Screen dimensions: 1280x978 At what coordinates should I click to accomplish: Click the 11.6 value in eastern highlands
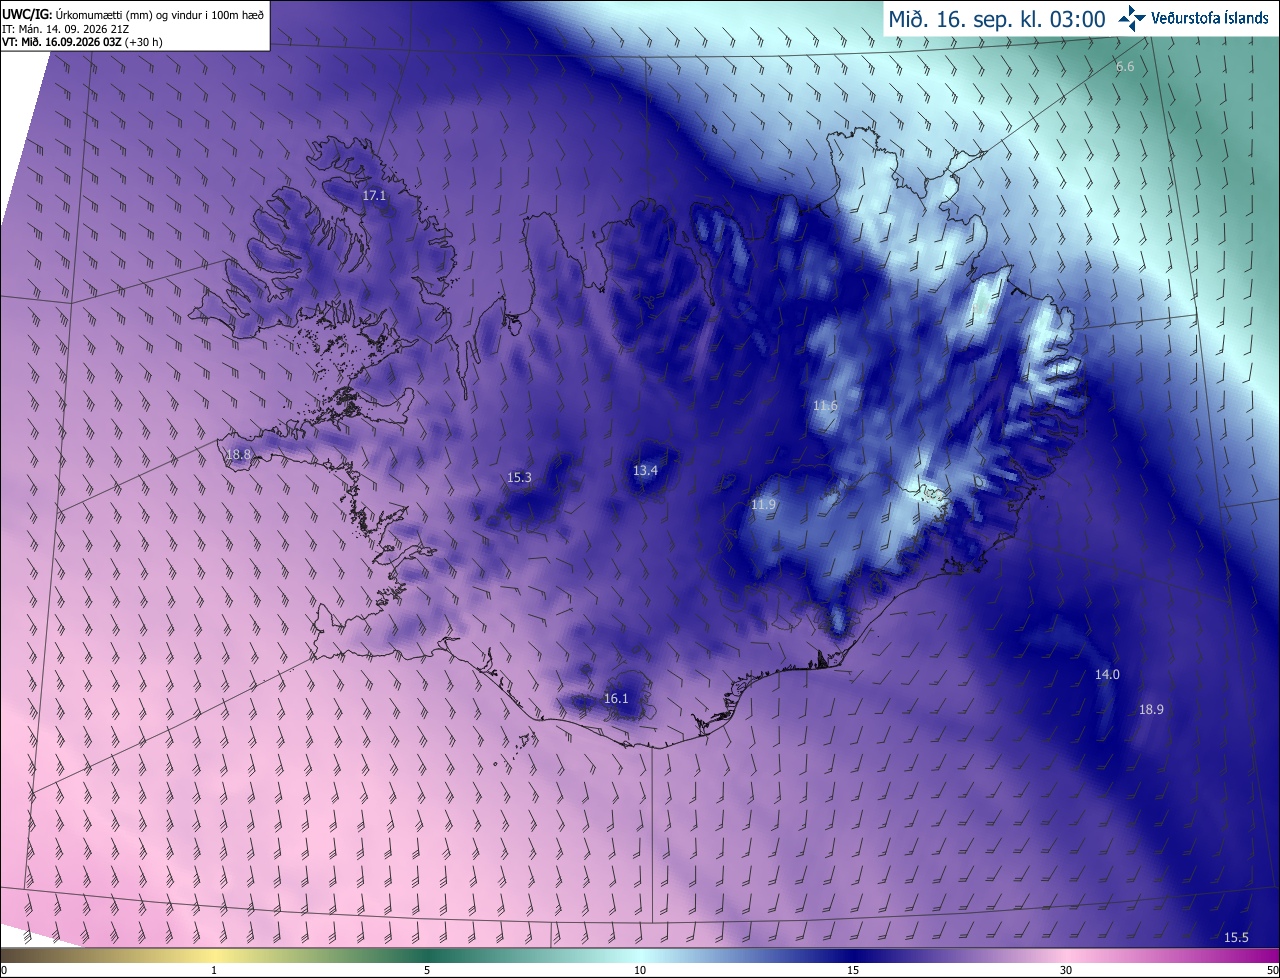click(825, 406)
